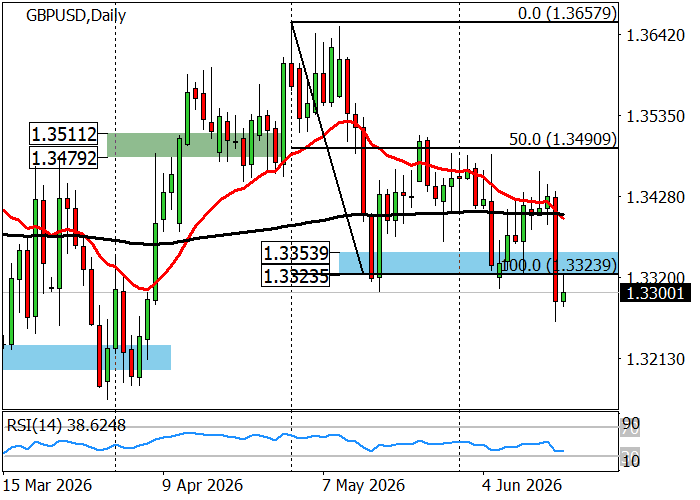Select the 1.35112 price label
Viewport: 700px width, 500px height.
[64, 134]
